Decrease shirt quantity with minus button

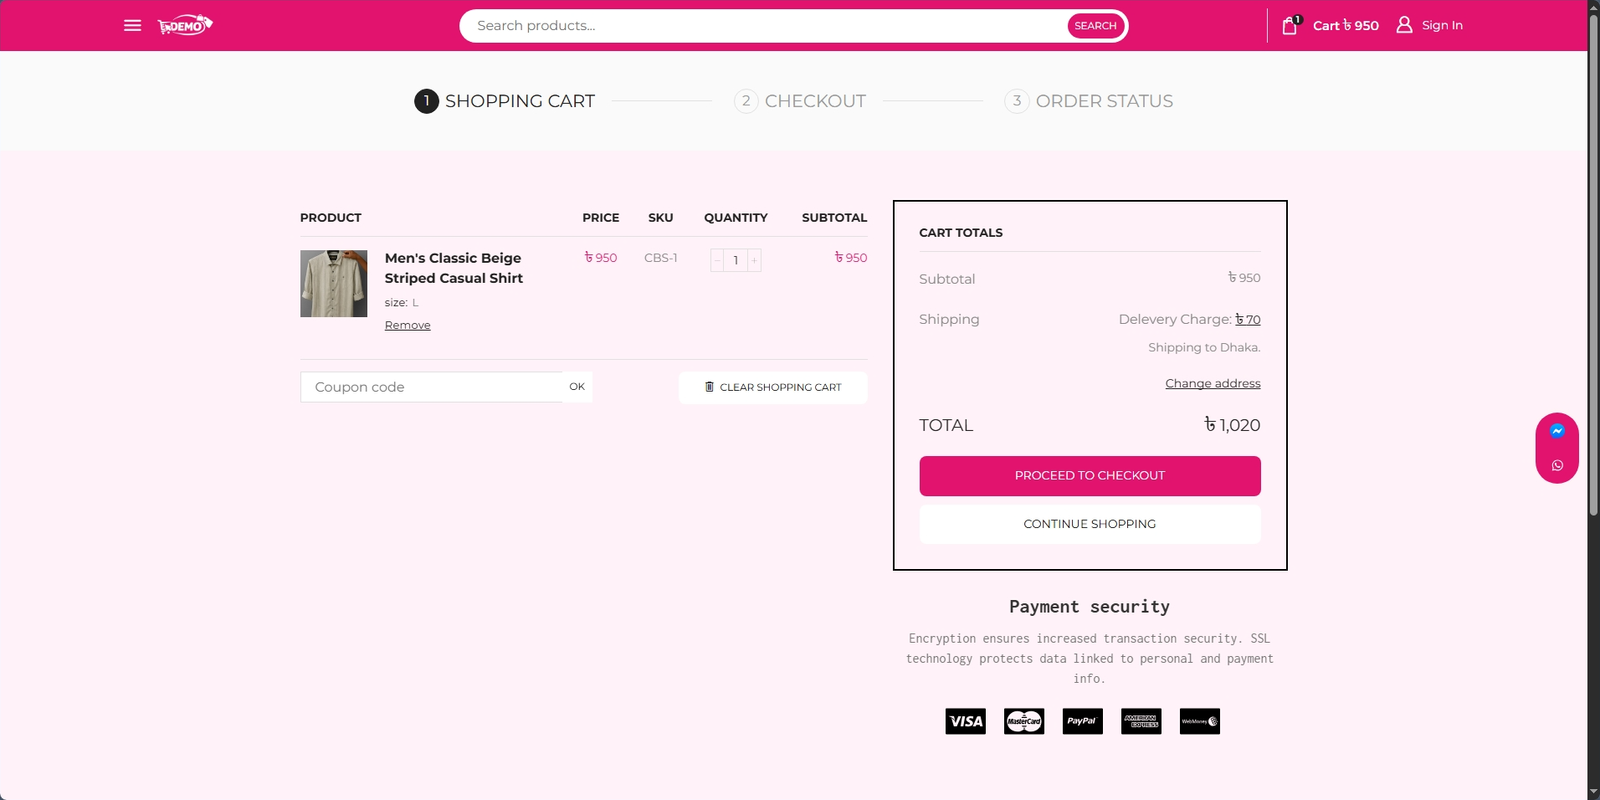pos(717,260)
